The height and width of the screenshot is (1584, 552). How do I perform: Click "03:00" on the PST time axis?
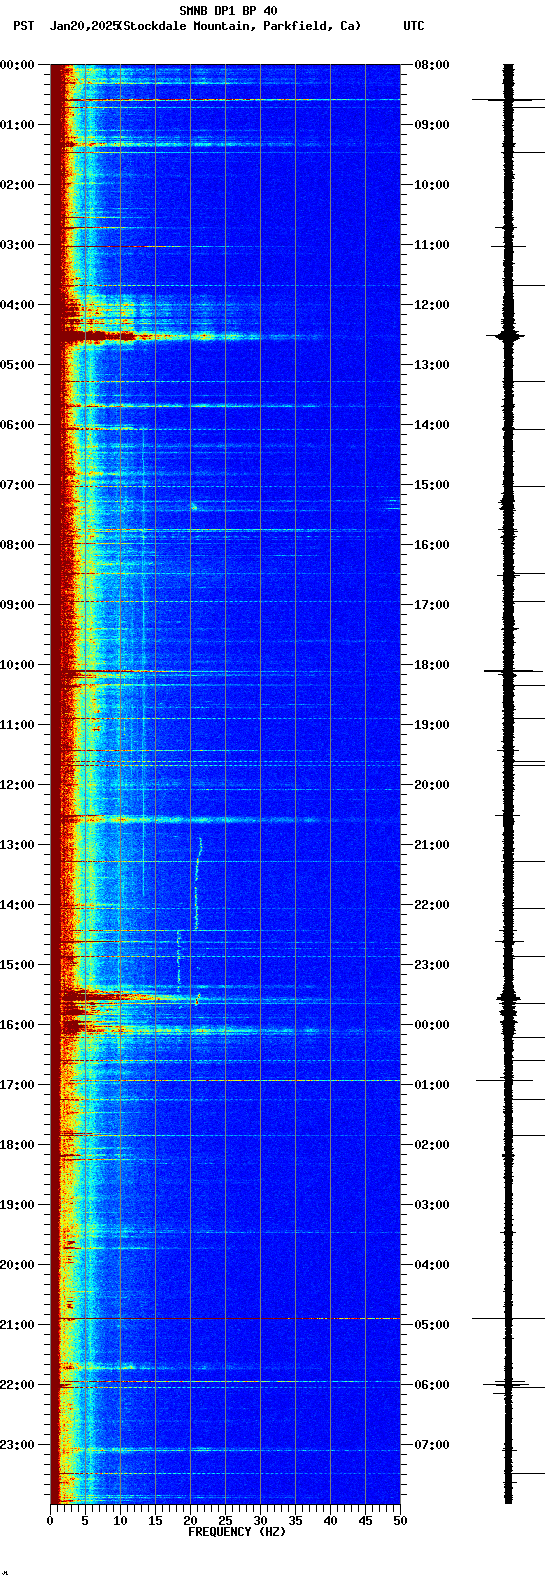point(17,245)
